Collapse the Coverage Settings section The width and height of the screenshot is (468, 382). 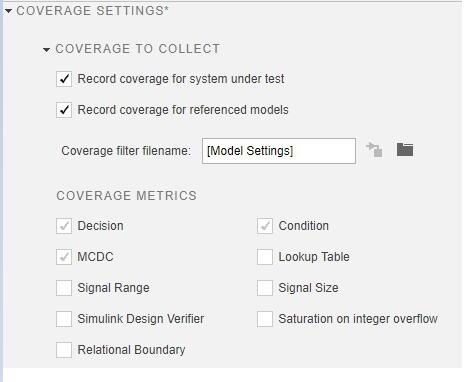pyautogui.click(x=8, y=11)
